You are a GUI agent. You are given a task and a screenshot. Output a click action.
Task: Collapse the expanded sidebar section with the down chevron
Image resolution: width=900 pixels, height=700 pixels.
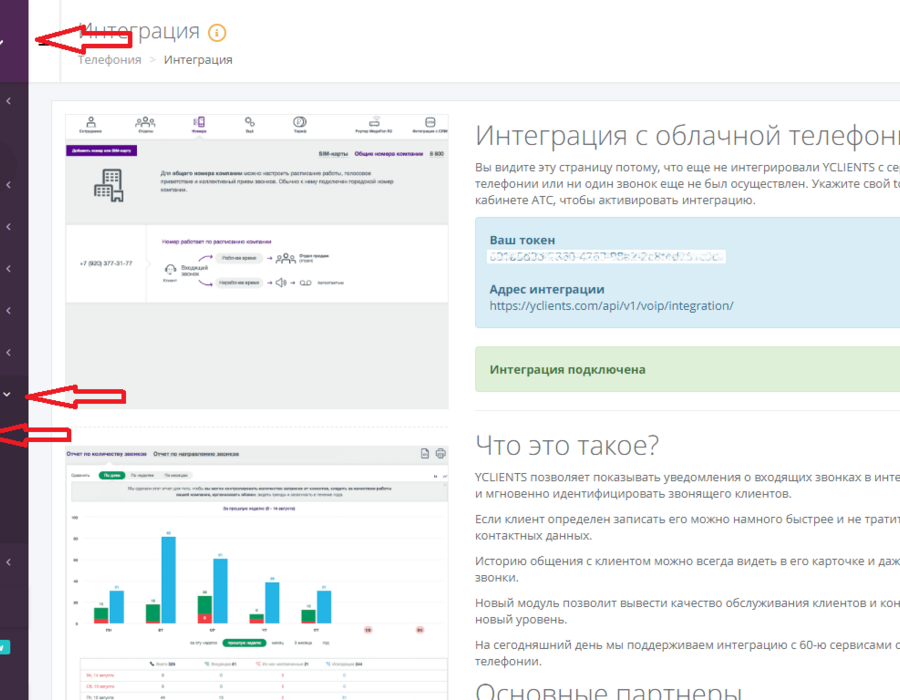tap(7, 394)
